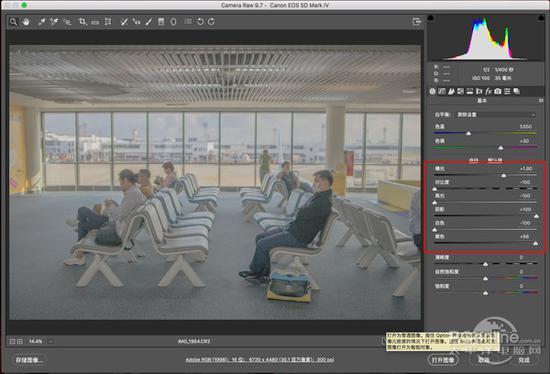Switch to the Detail panel tab
The width and height of the screenshot is (550, 374).
tap(451, 91)
